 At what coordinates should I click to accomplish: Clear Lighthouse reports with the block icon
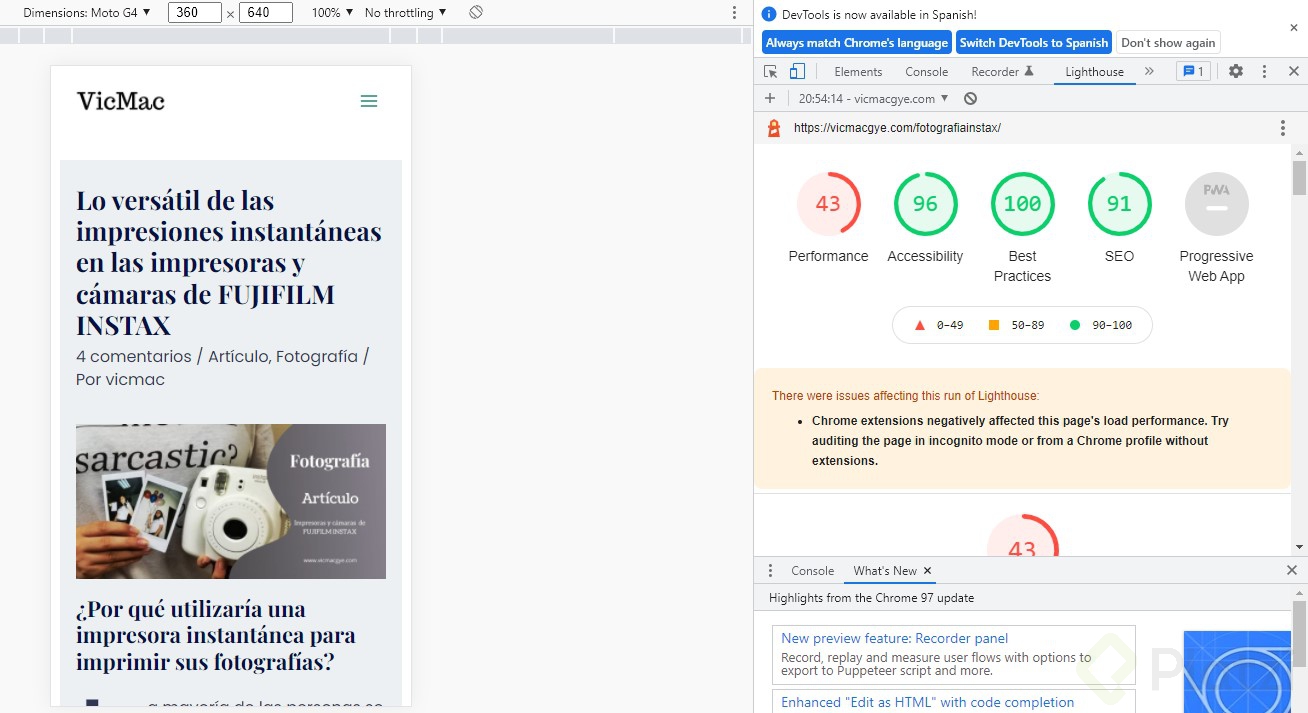pos(968,98)
